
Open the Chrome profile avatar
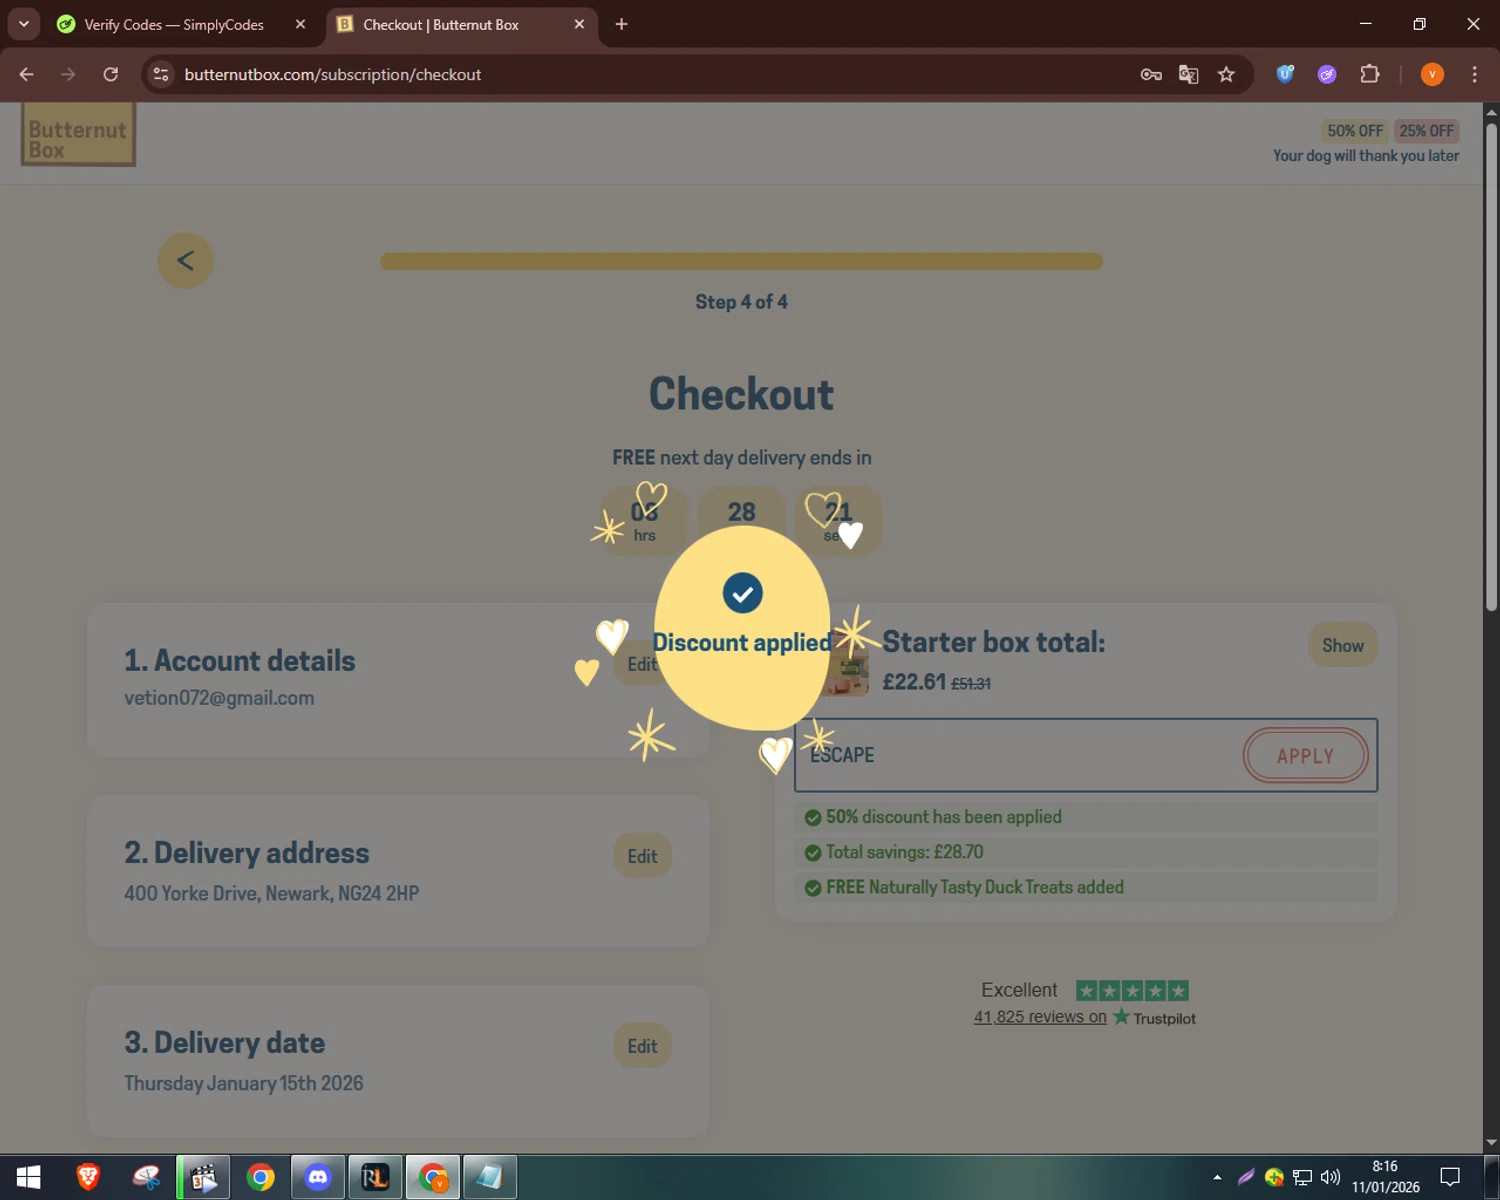(x=1432, y=74)
